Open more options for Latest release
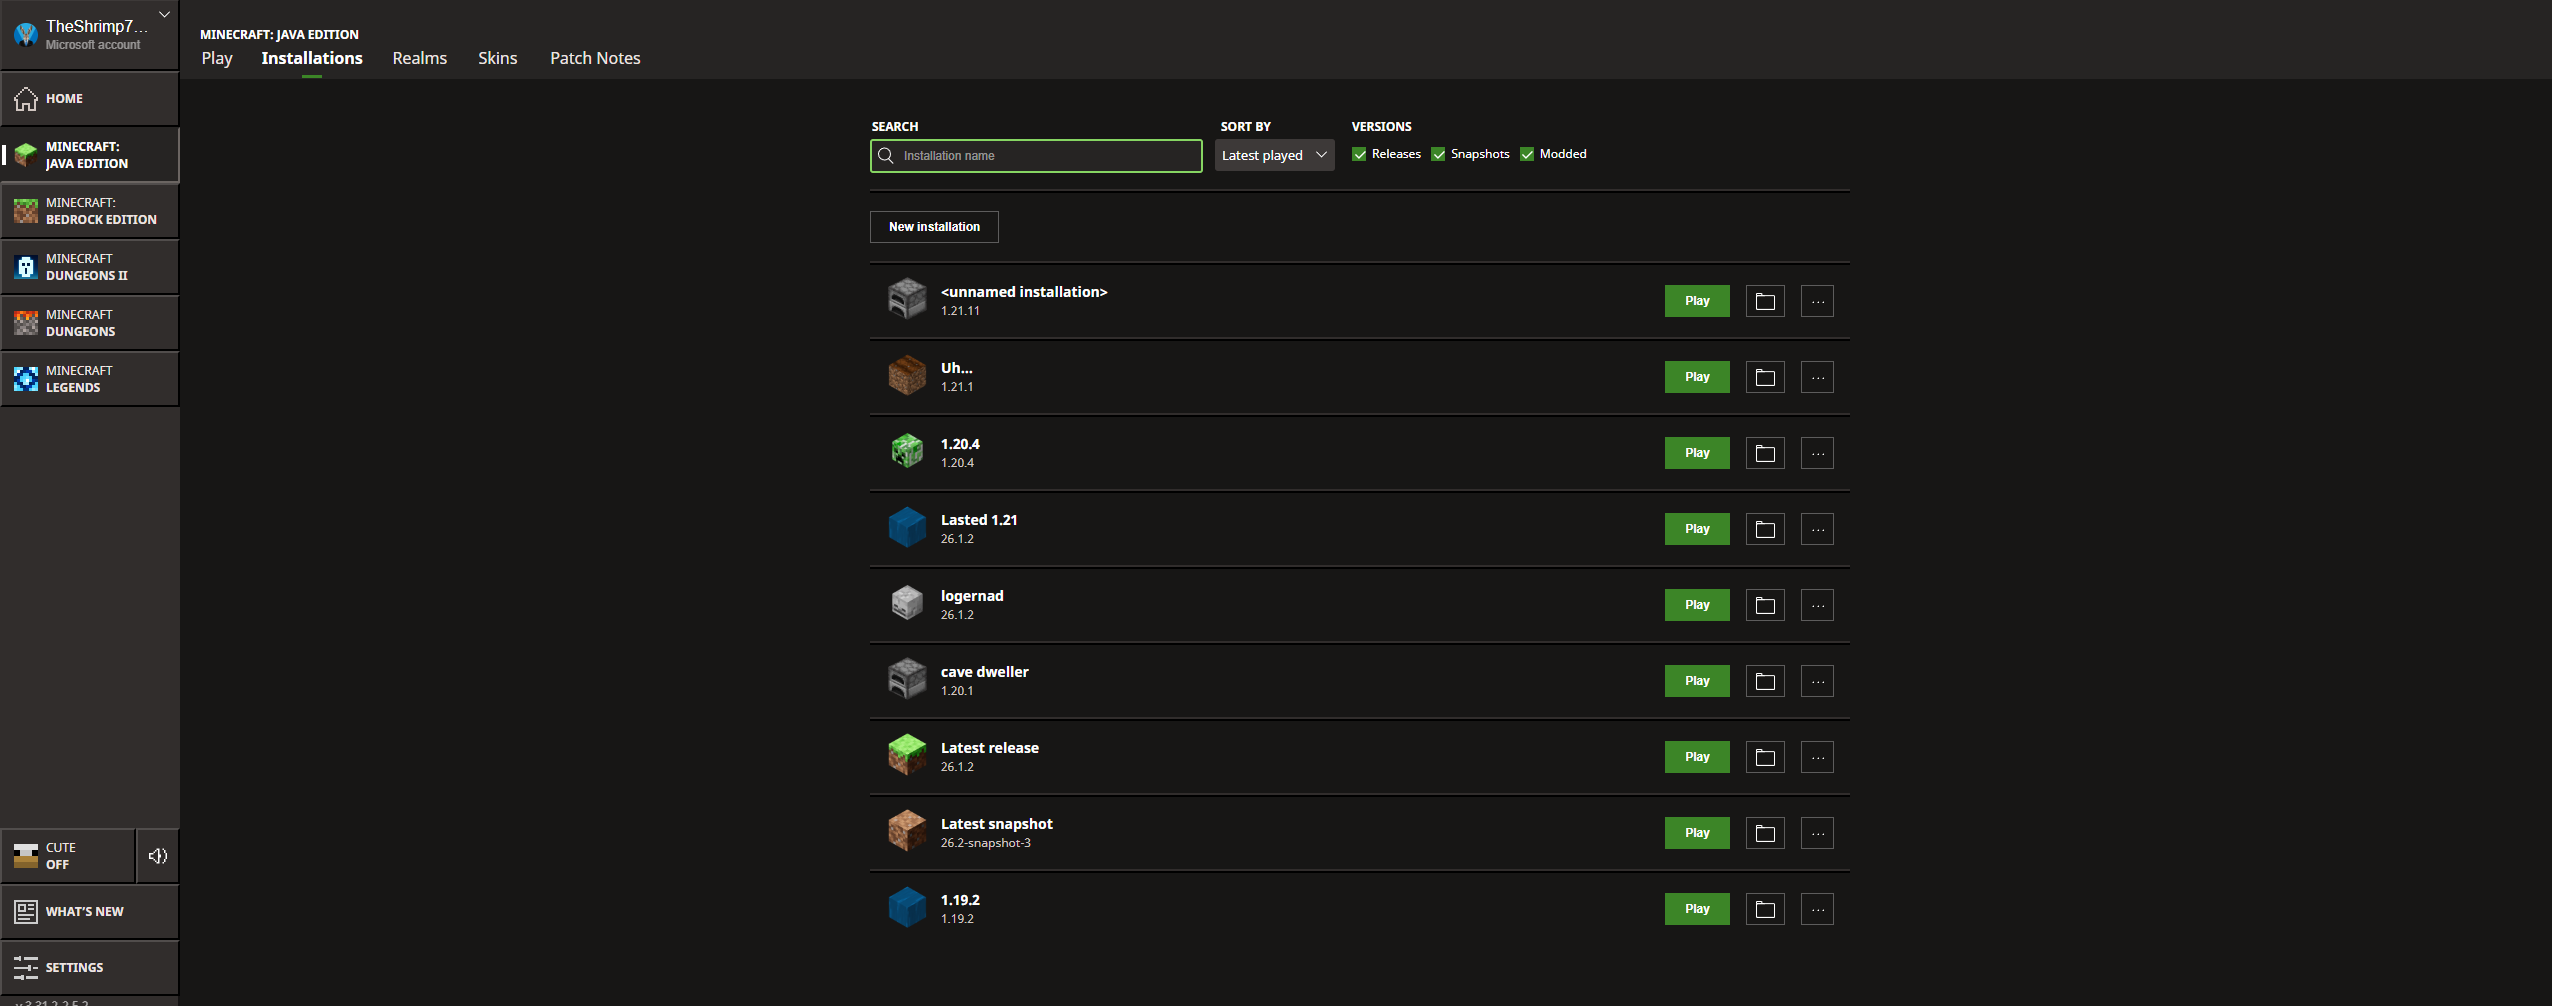Viewport: 2552px width, 1006px height. [1817, 757]
